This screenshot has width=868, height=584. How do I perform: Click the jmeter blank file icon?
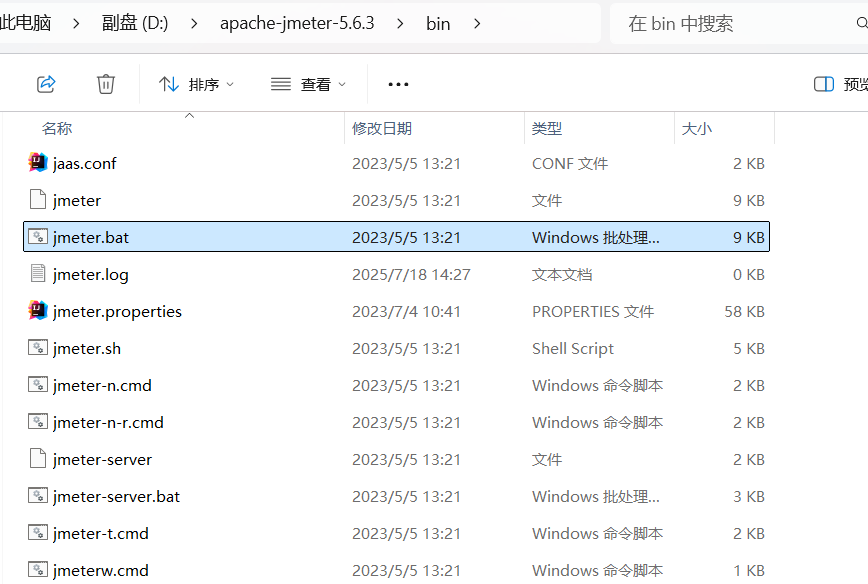point(38,199)
